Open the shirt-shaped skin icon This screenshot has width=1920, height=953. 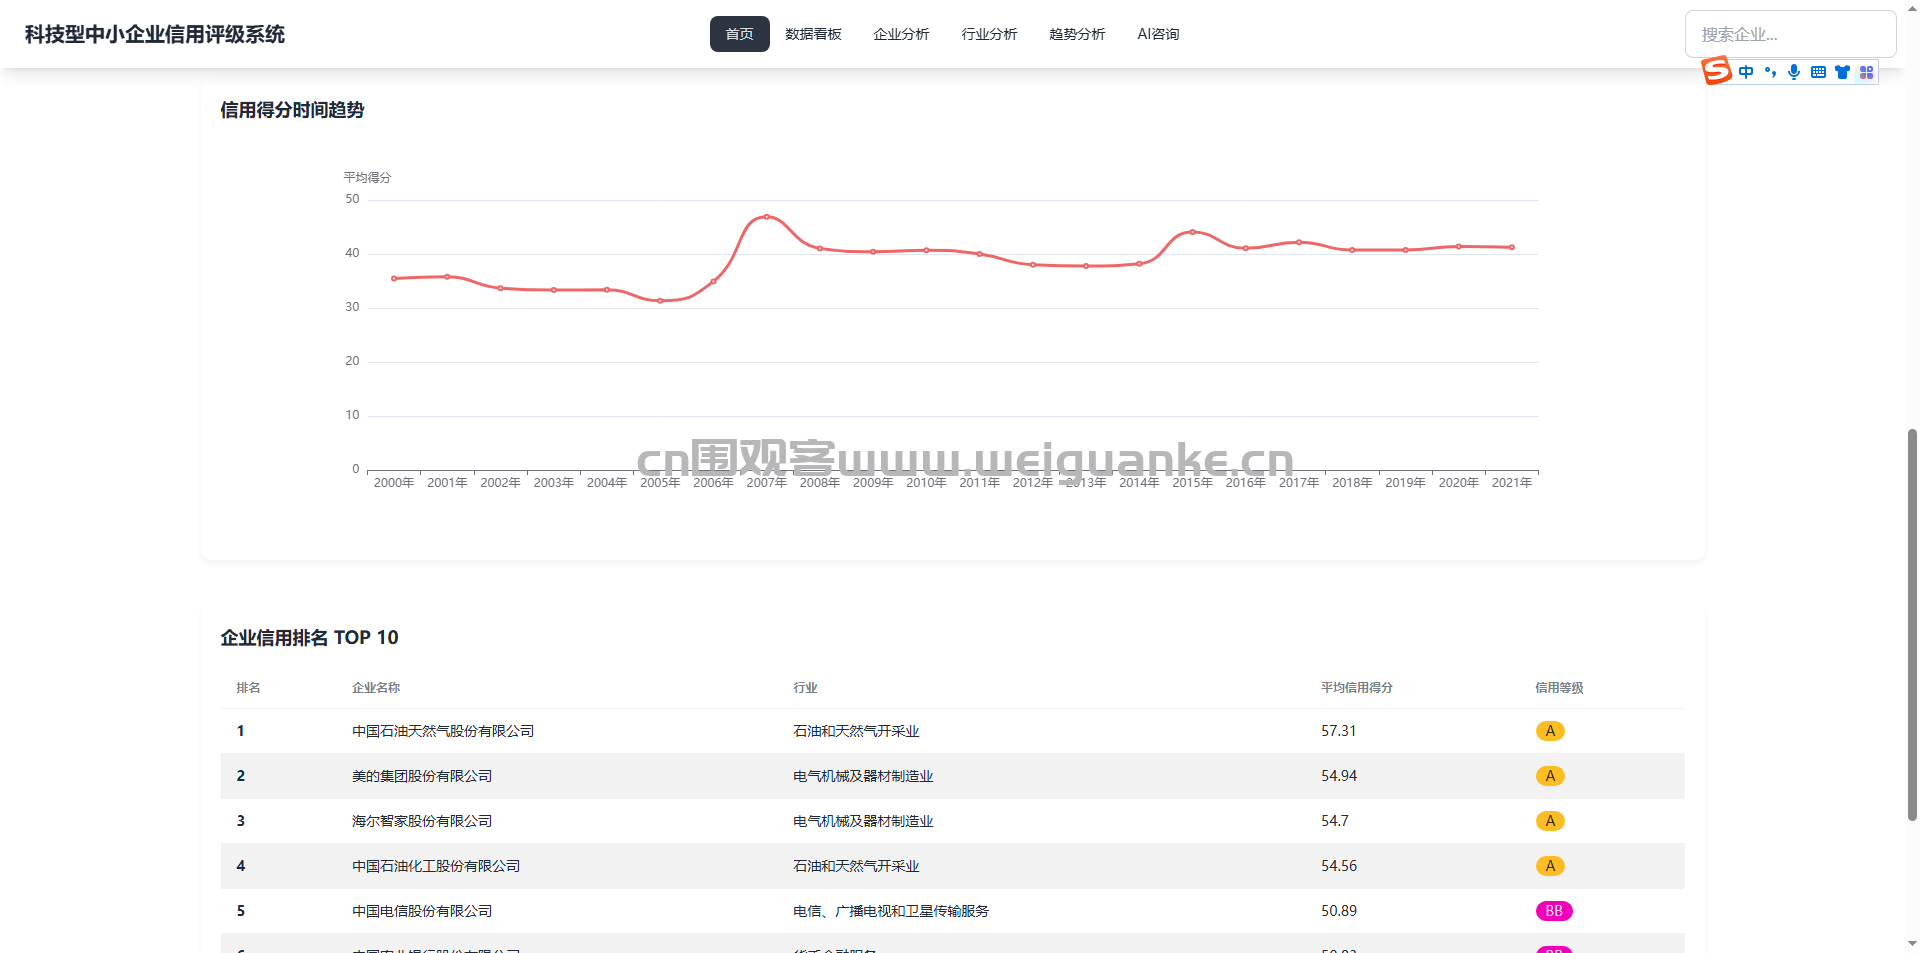click(x=1842, y=72)
